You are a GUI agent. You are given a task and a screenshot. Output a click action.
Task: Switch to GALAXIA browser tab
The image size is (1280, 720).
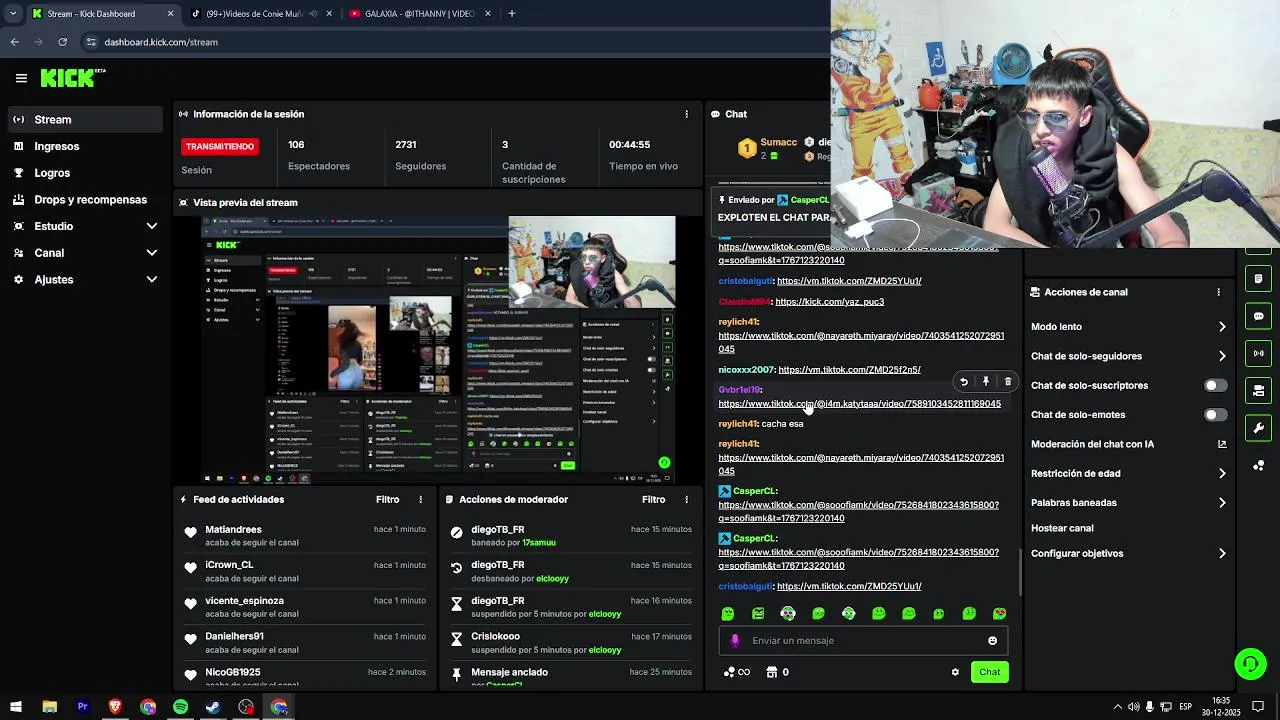pos(419,14)
